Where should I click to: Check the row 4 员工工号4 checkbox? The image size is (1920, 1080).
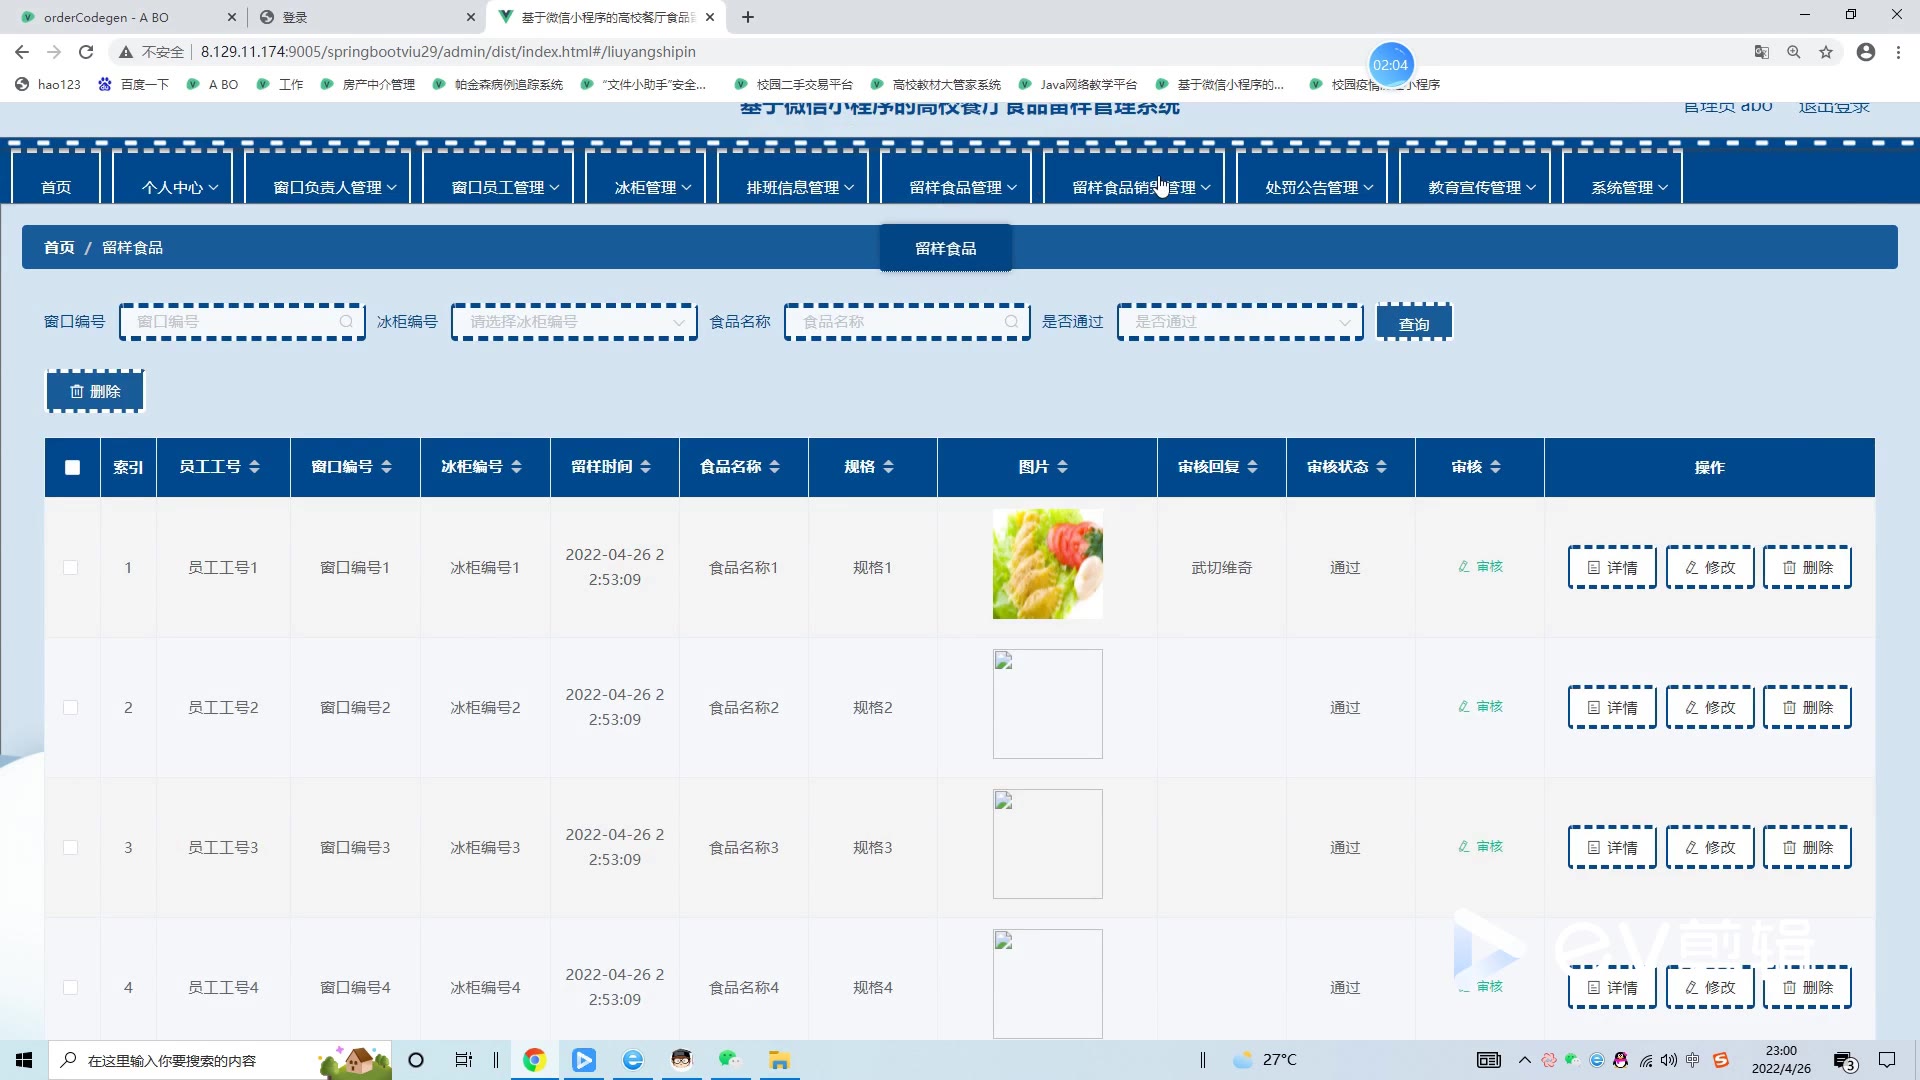click(x=70, y=988)
